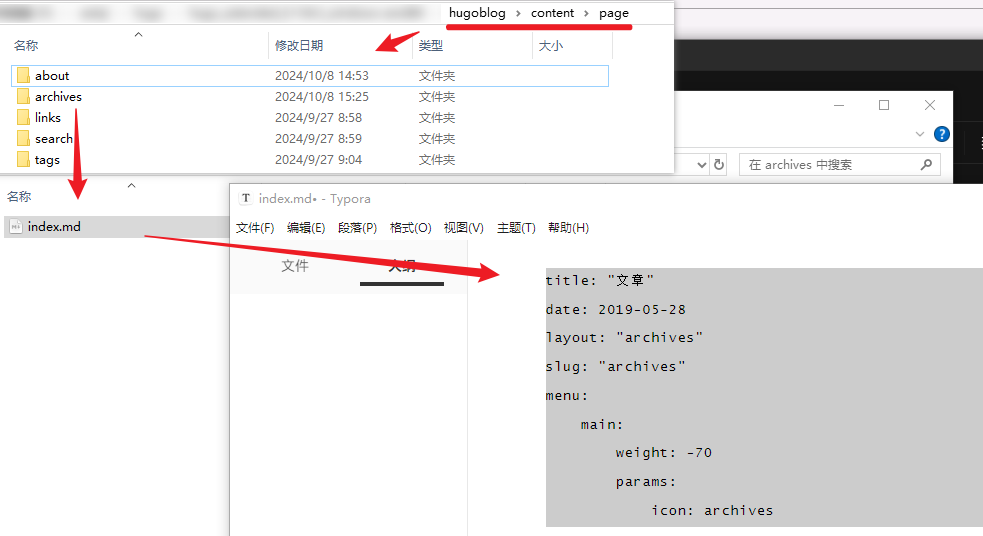Close the archives explorer window
This screenshot has width=983, height=536.
point(930,105)
